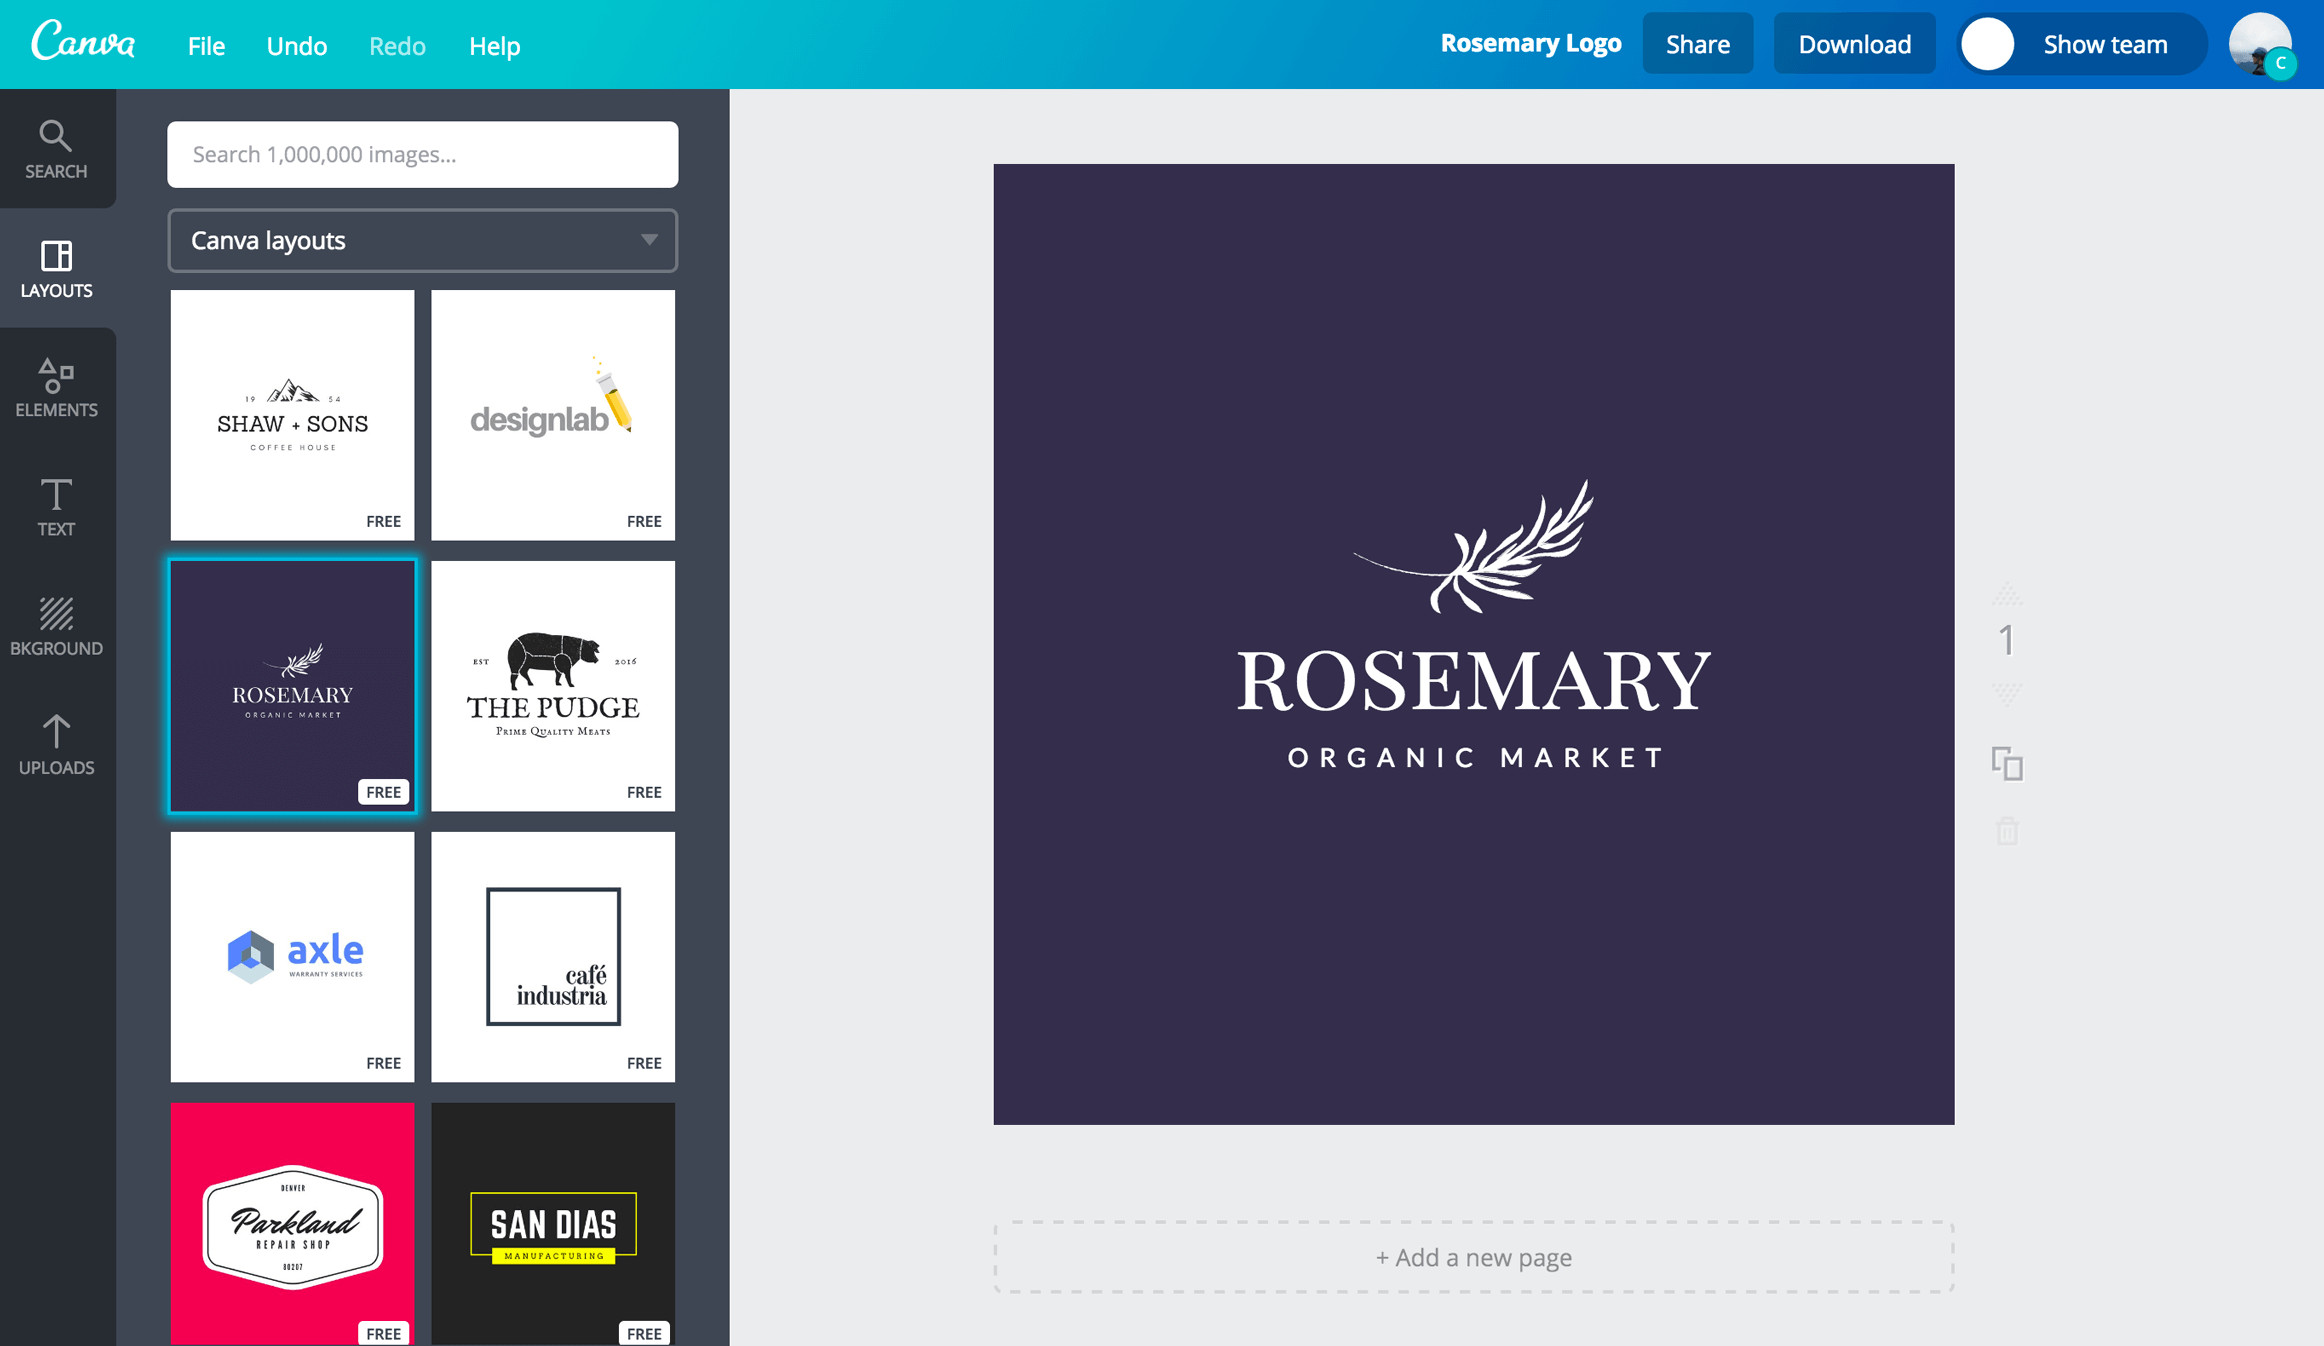Click the Share button
Image resolution: width=2324 pixels, height=1346 pixels.
pos(1696,43)
